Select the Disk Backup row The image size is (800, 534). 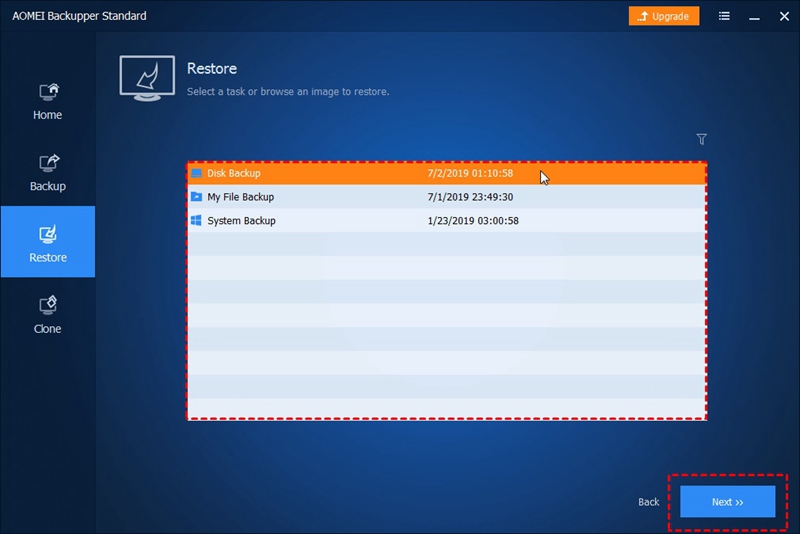click(x=446, y=173)
